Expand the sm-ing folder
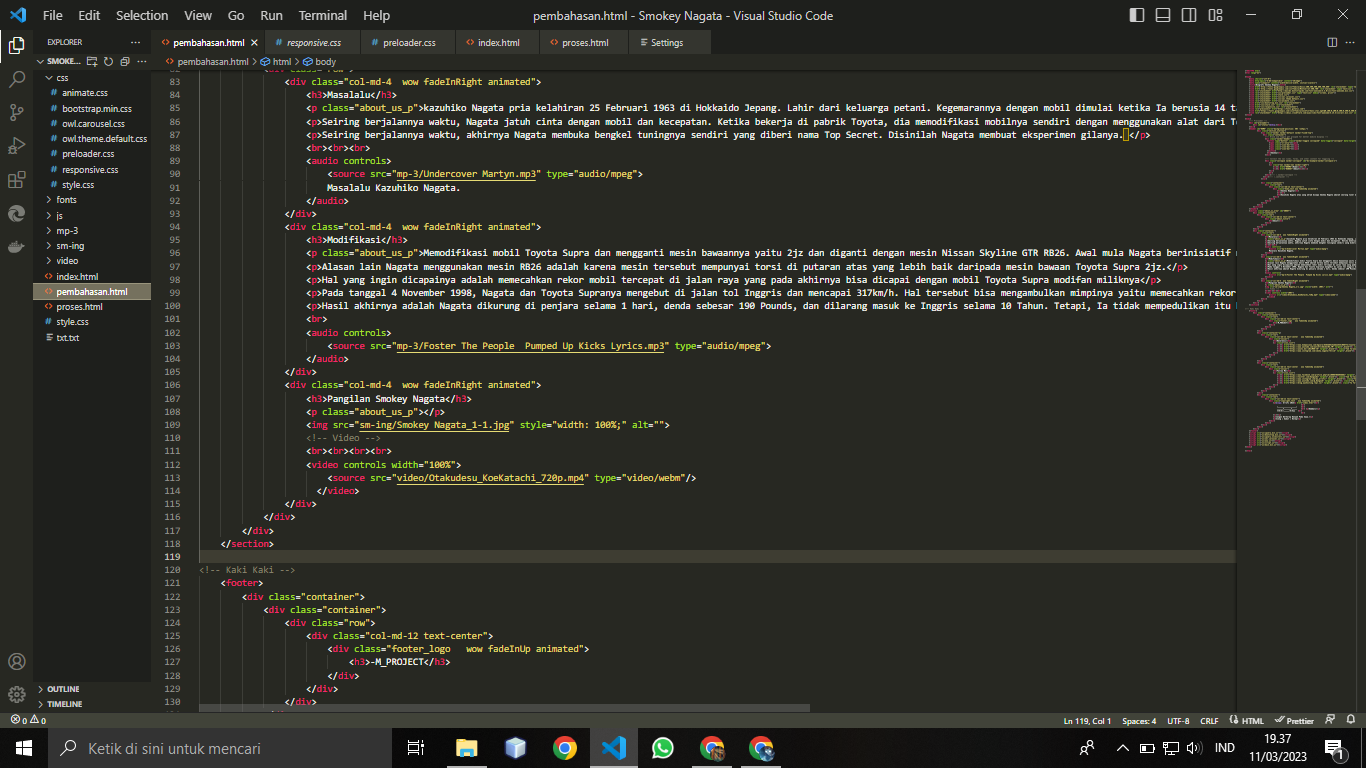 point(92,245)
